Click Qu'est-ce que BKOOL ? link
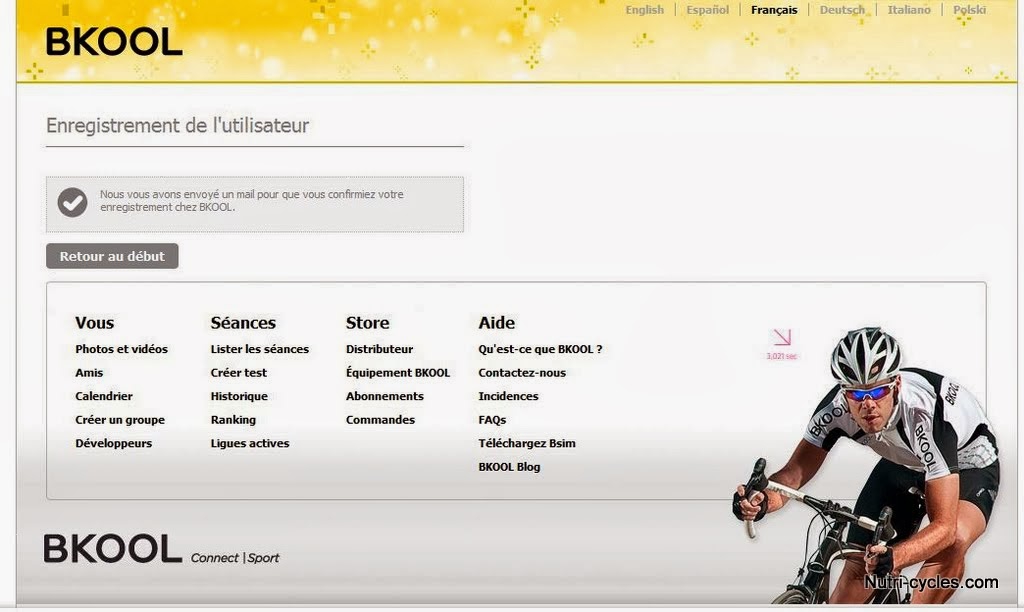1024x612 pixels. point(540,349)
